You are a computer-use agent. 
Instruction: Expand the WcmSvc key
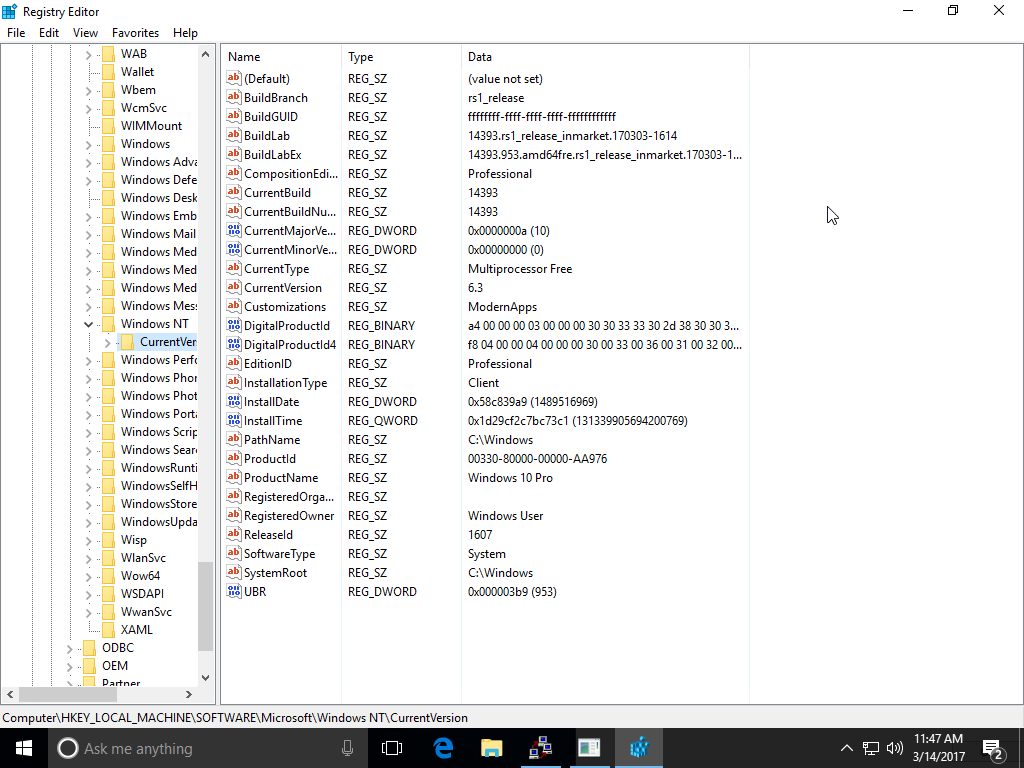89,108
